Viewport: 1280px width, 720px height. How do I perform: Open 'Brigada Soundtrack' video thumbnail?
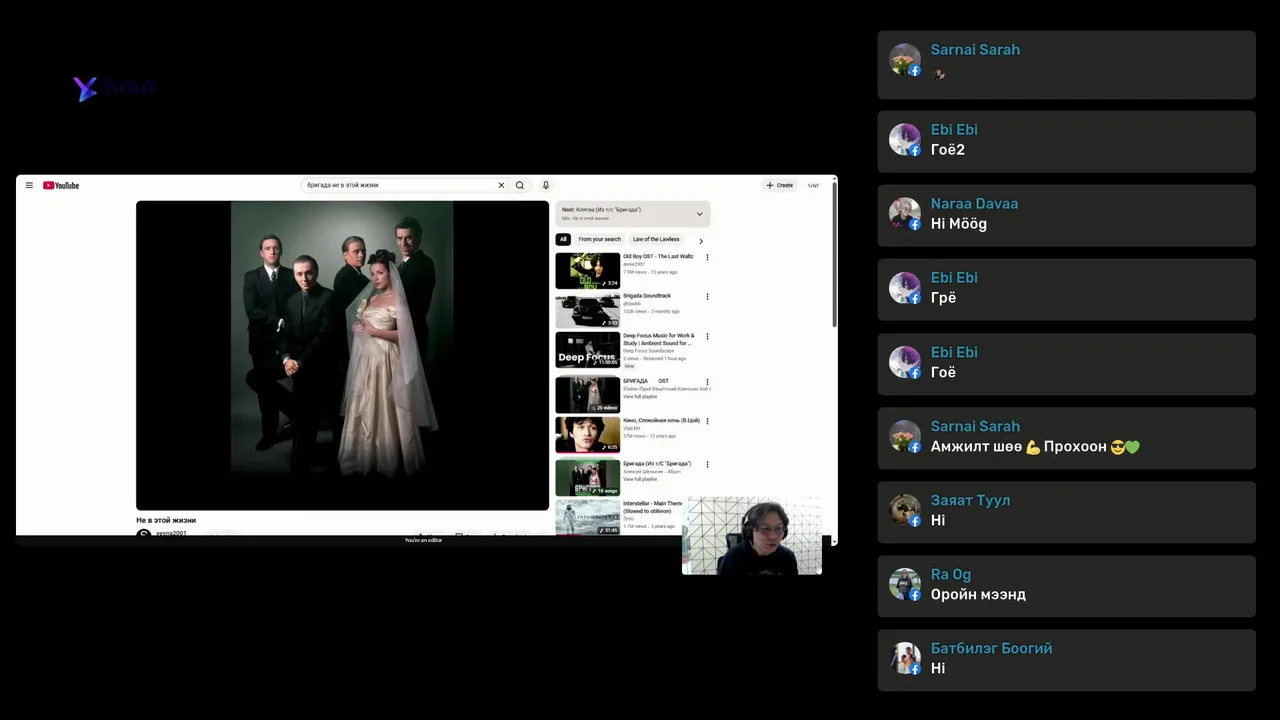[588, 311]
